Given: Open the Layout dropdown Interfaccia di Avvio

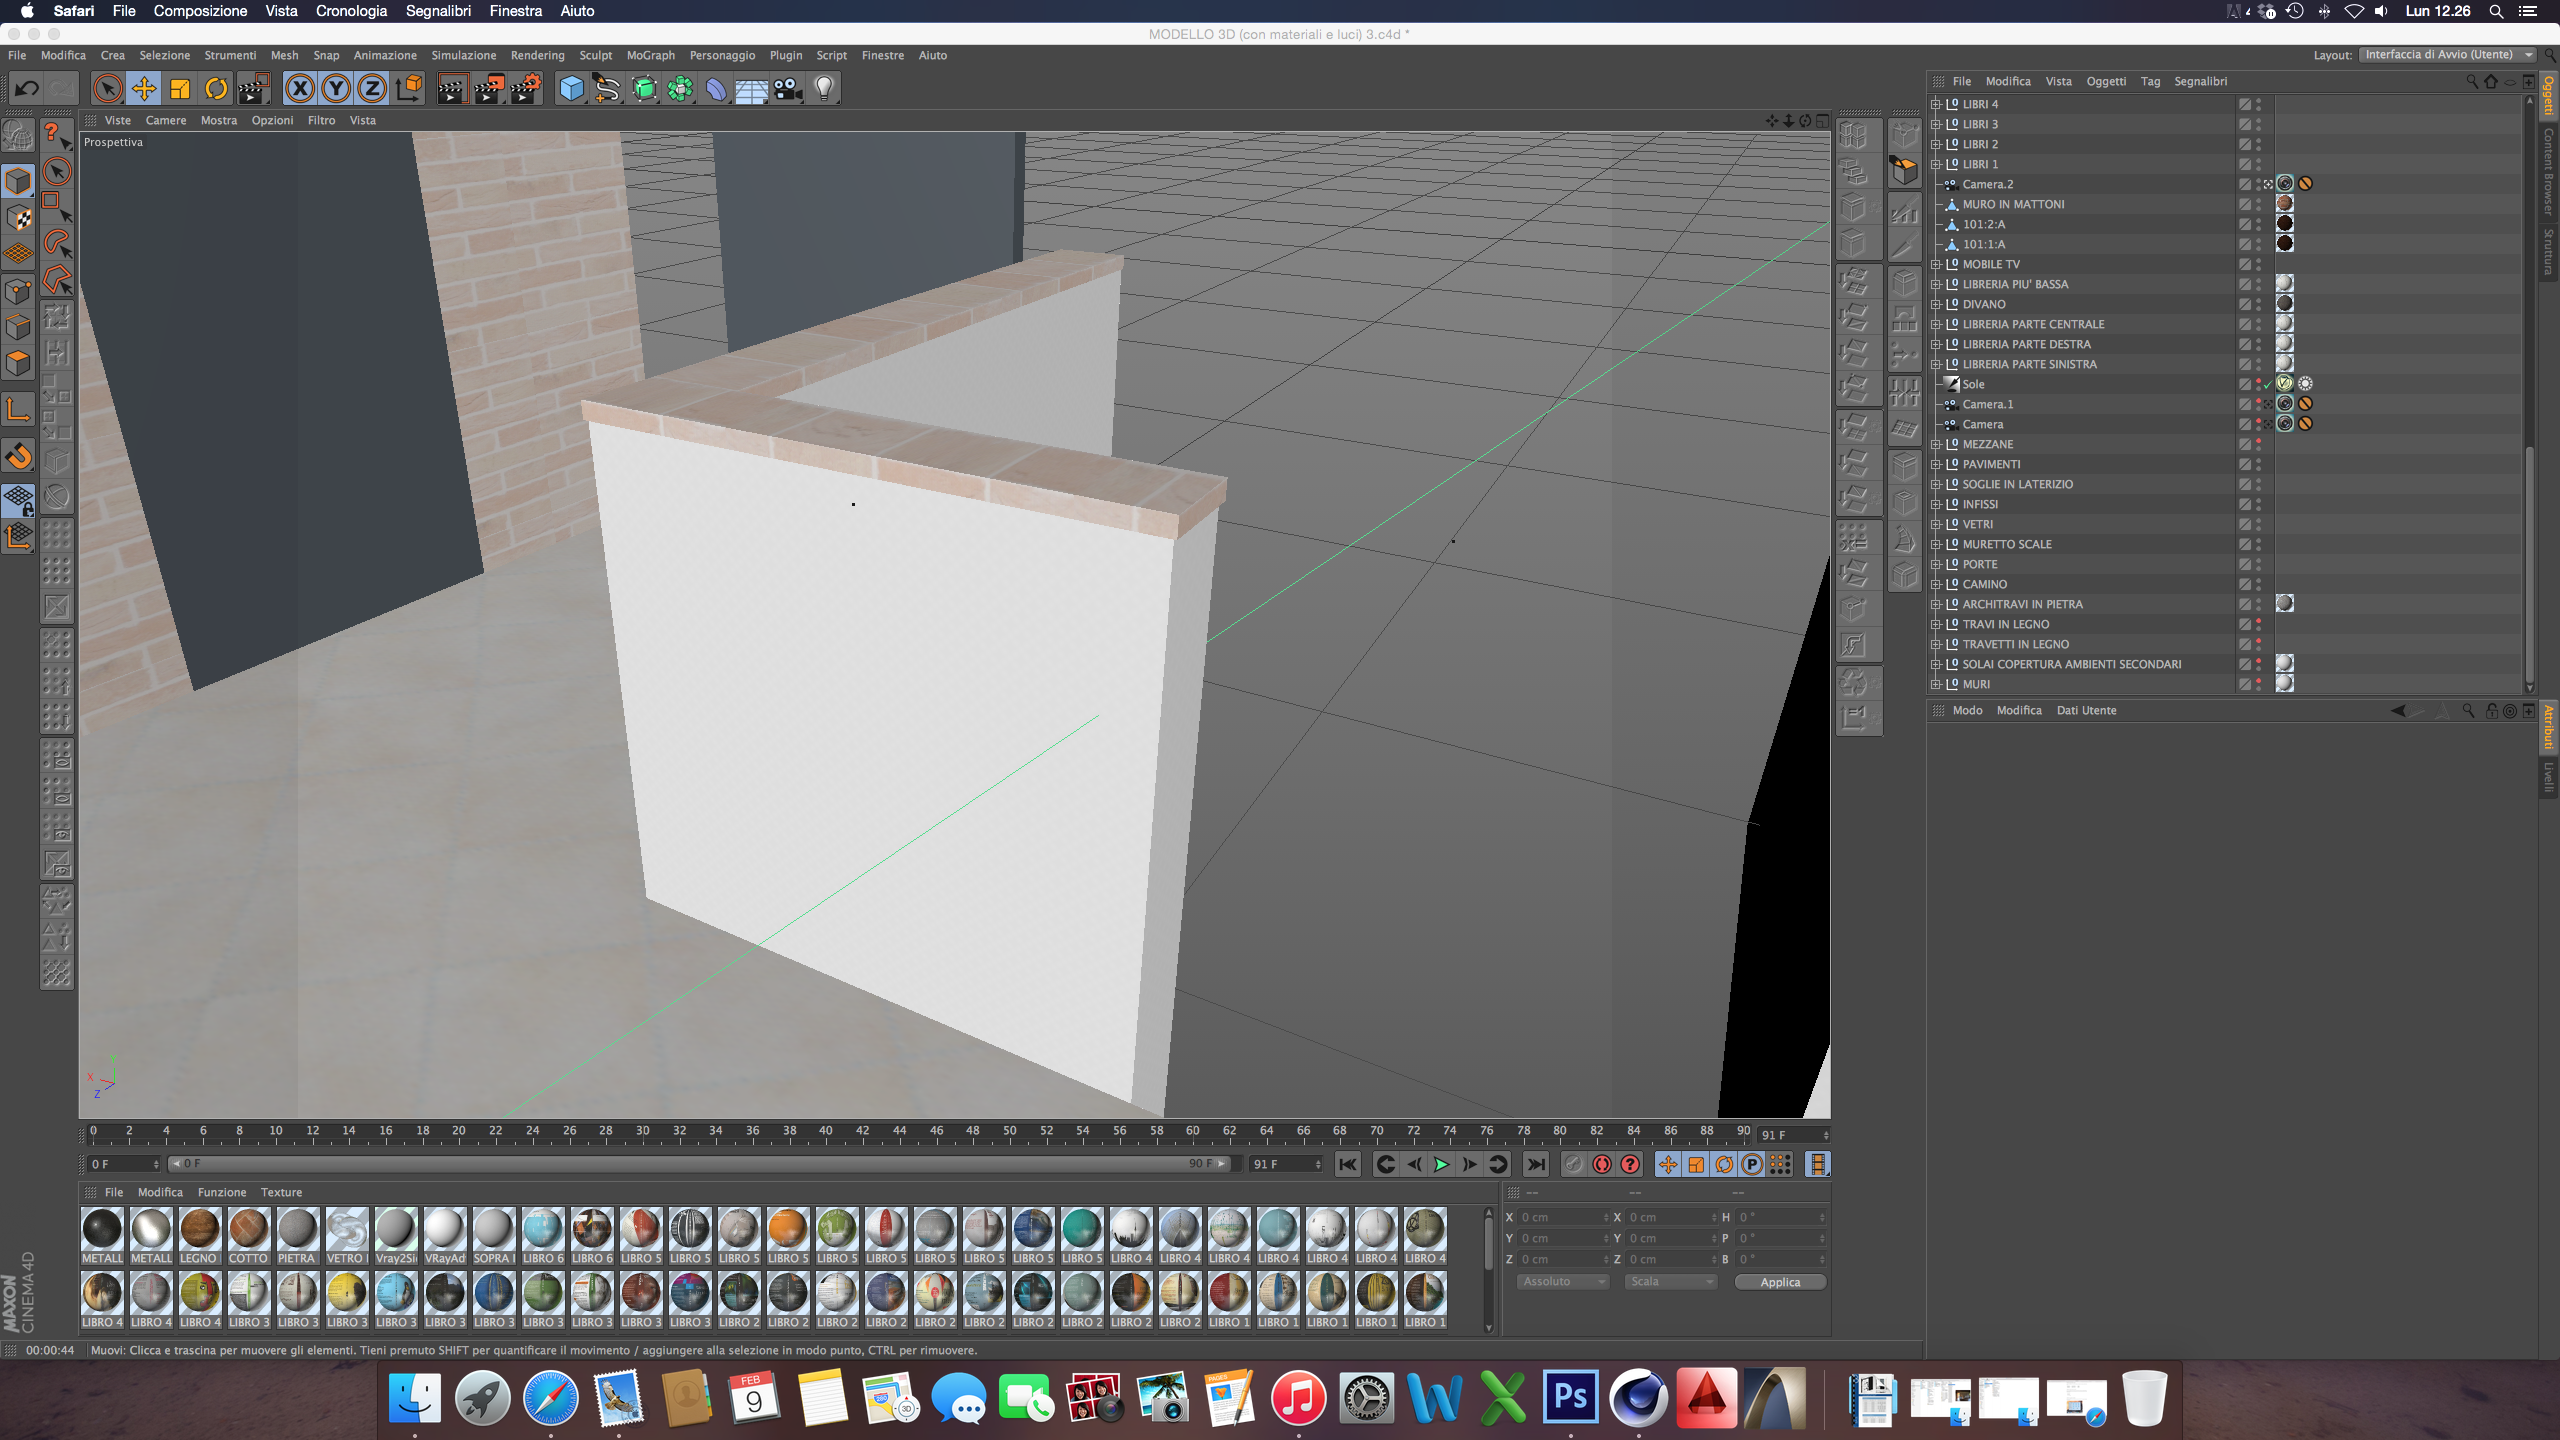Looking at the screenshot, I should (2446, 55).
